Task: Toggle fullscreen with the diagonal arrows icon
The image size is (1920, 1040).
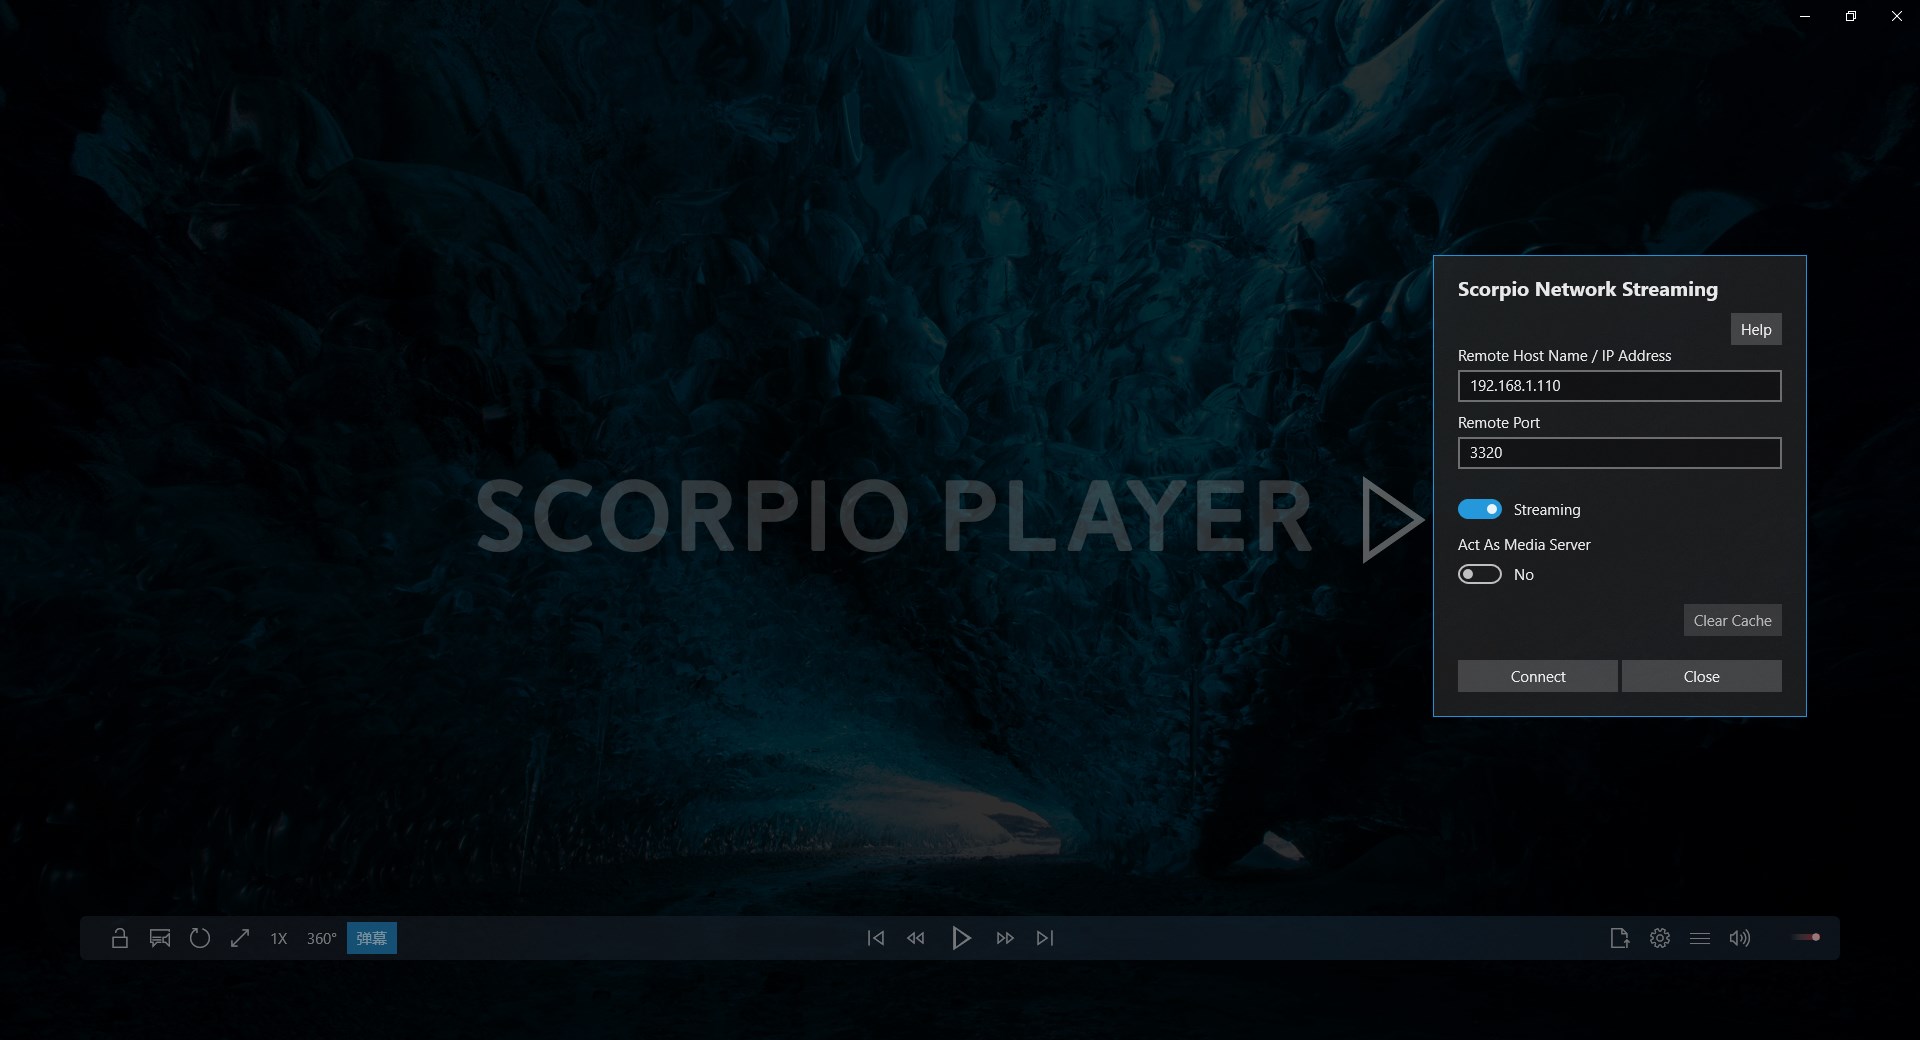Action: click(240, 938)
